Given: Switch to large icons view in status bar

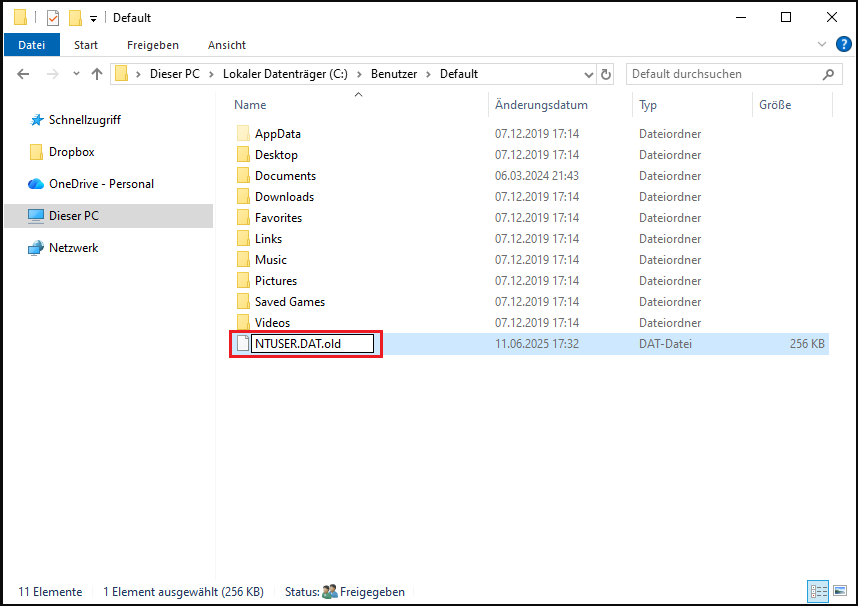Looking at the screenshot, I should pyautogui.click(x=840, y=591).
